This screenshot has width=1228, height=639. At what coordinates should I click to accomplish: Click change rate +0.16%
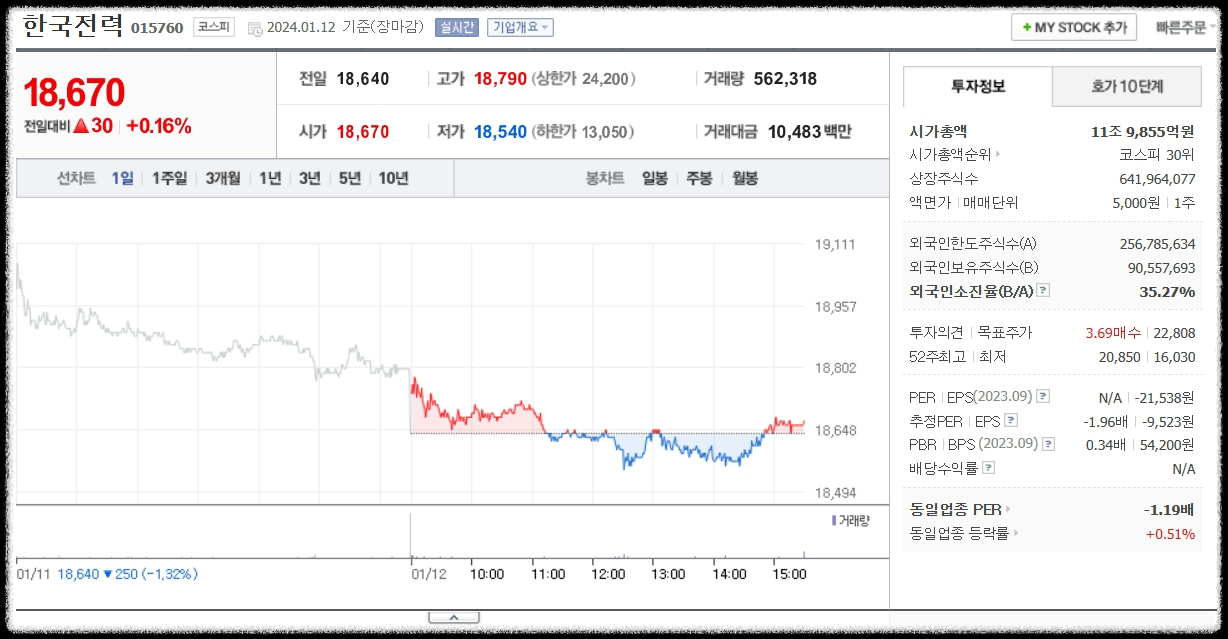[x=159, y=126]
